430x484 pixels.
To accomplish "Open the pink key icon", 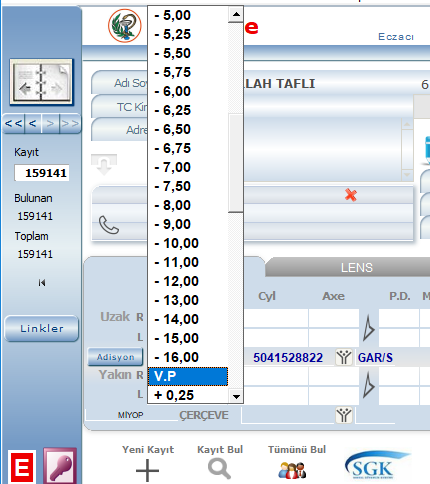I will (x=60, y=466).
